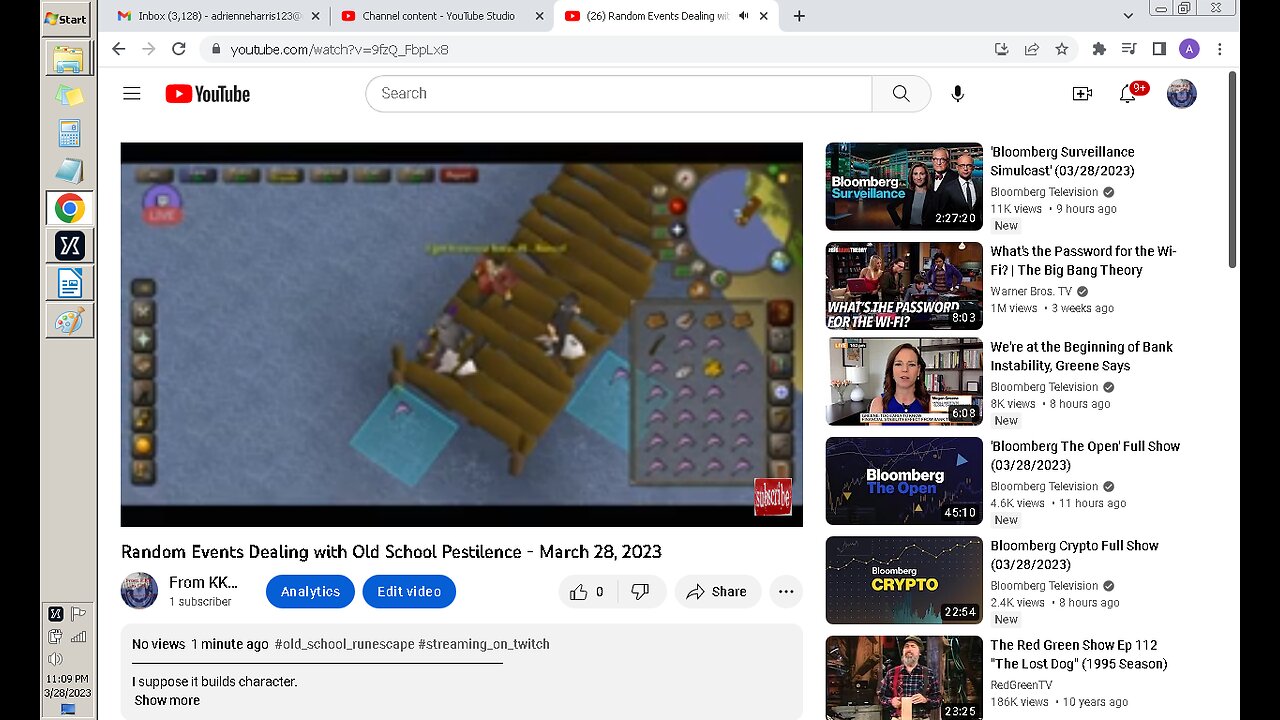
Task: Bookmark this page with the star
Action: (x=1062, y=49)
